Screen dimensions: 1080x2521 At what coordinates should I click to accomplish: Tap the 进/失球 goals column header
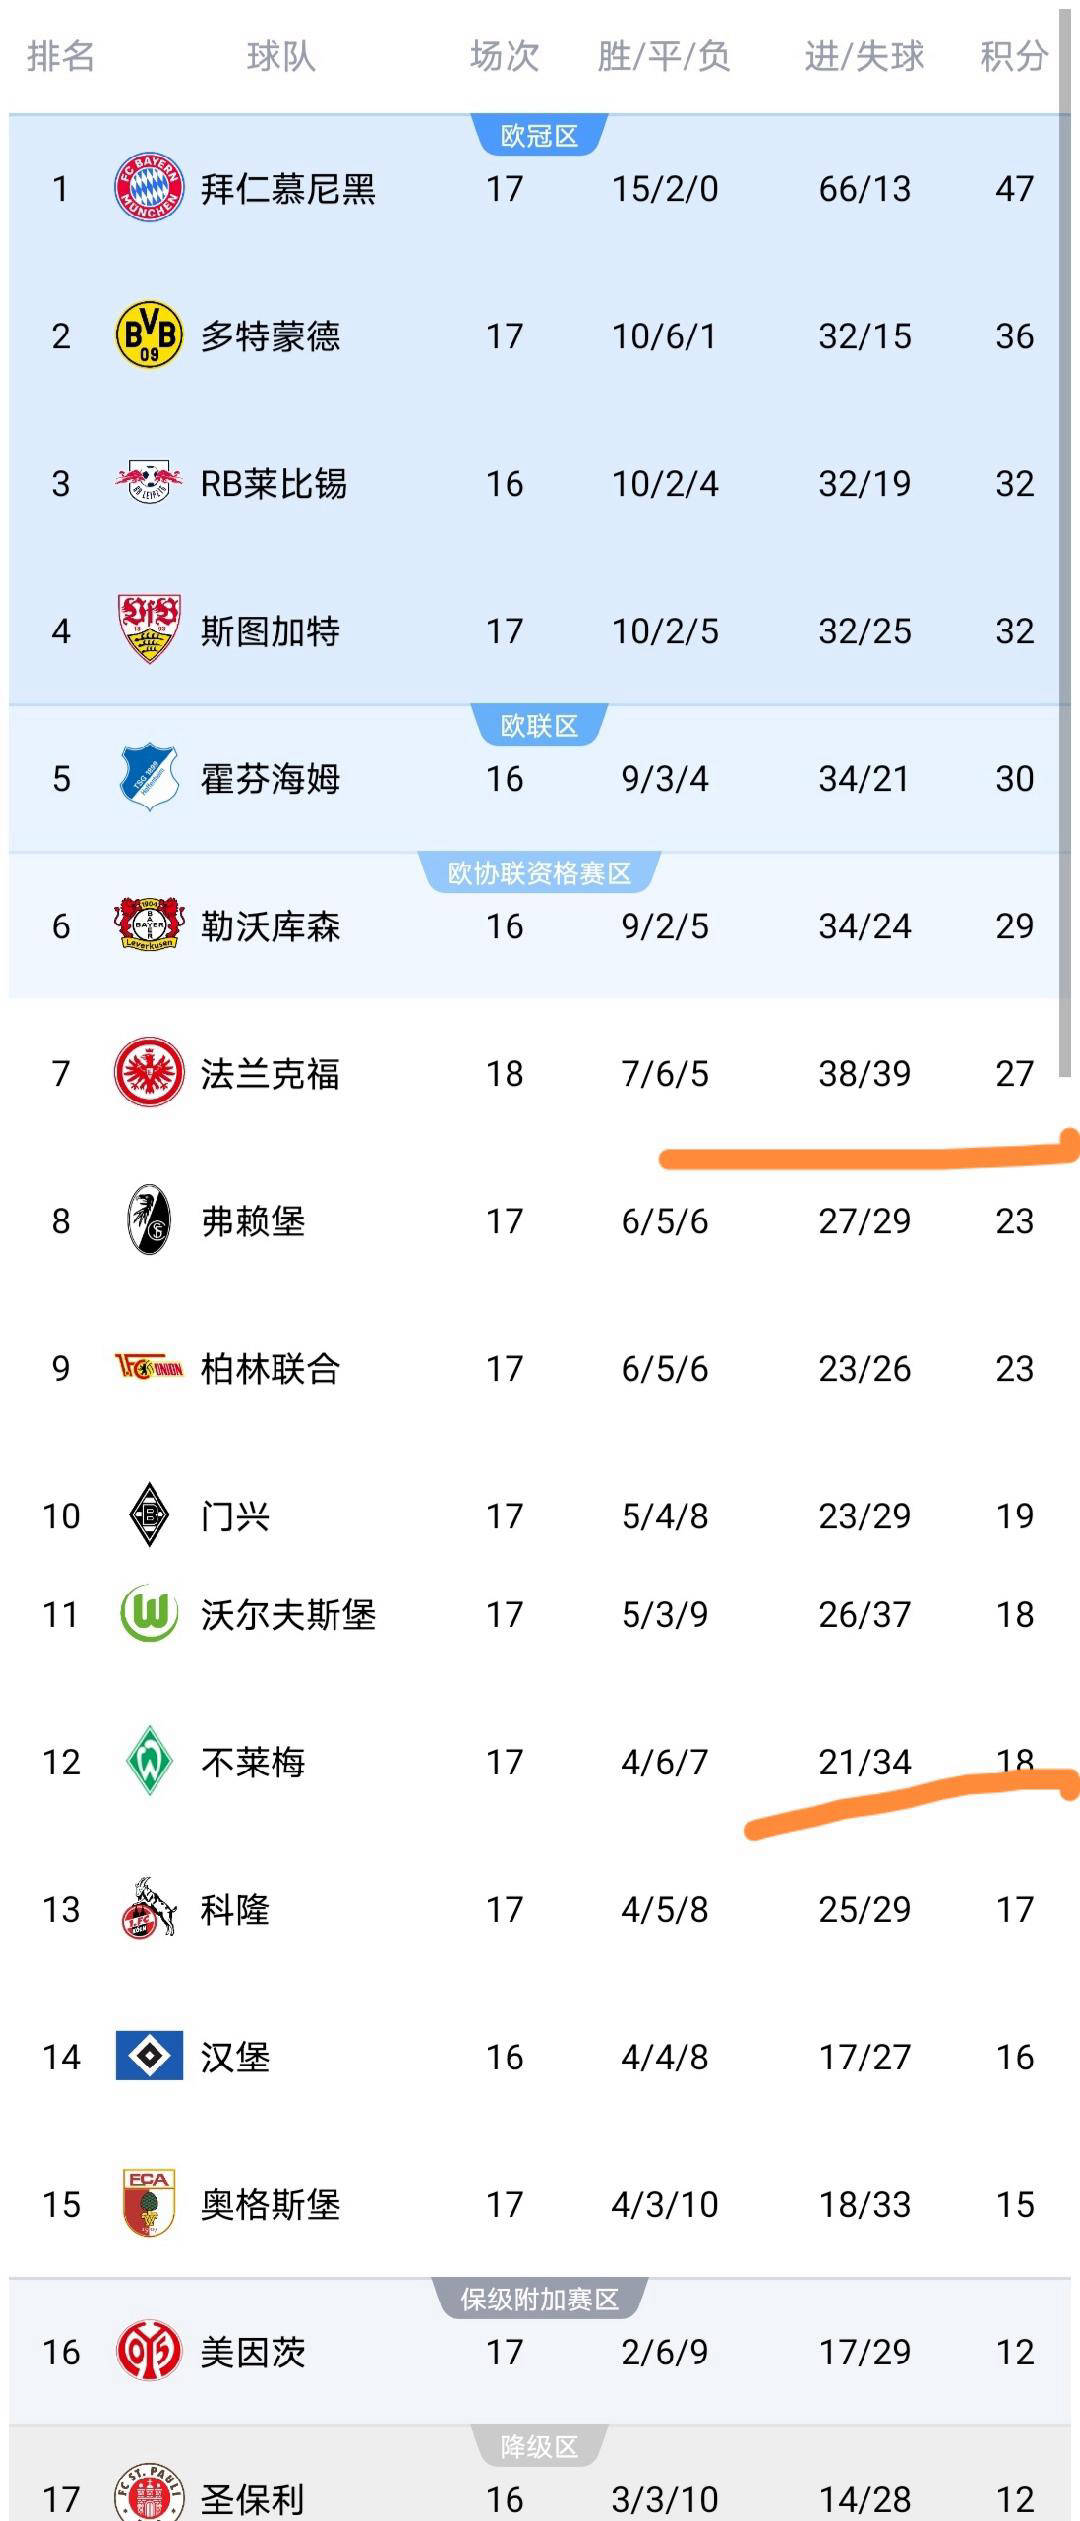click(864, 56)
